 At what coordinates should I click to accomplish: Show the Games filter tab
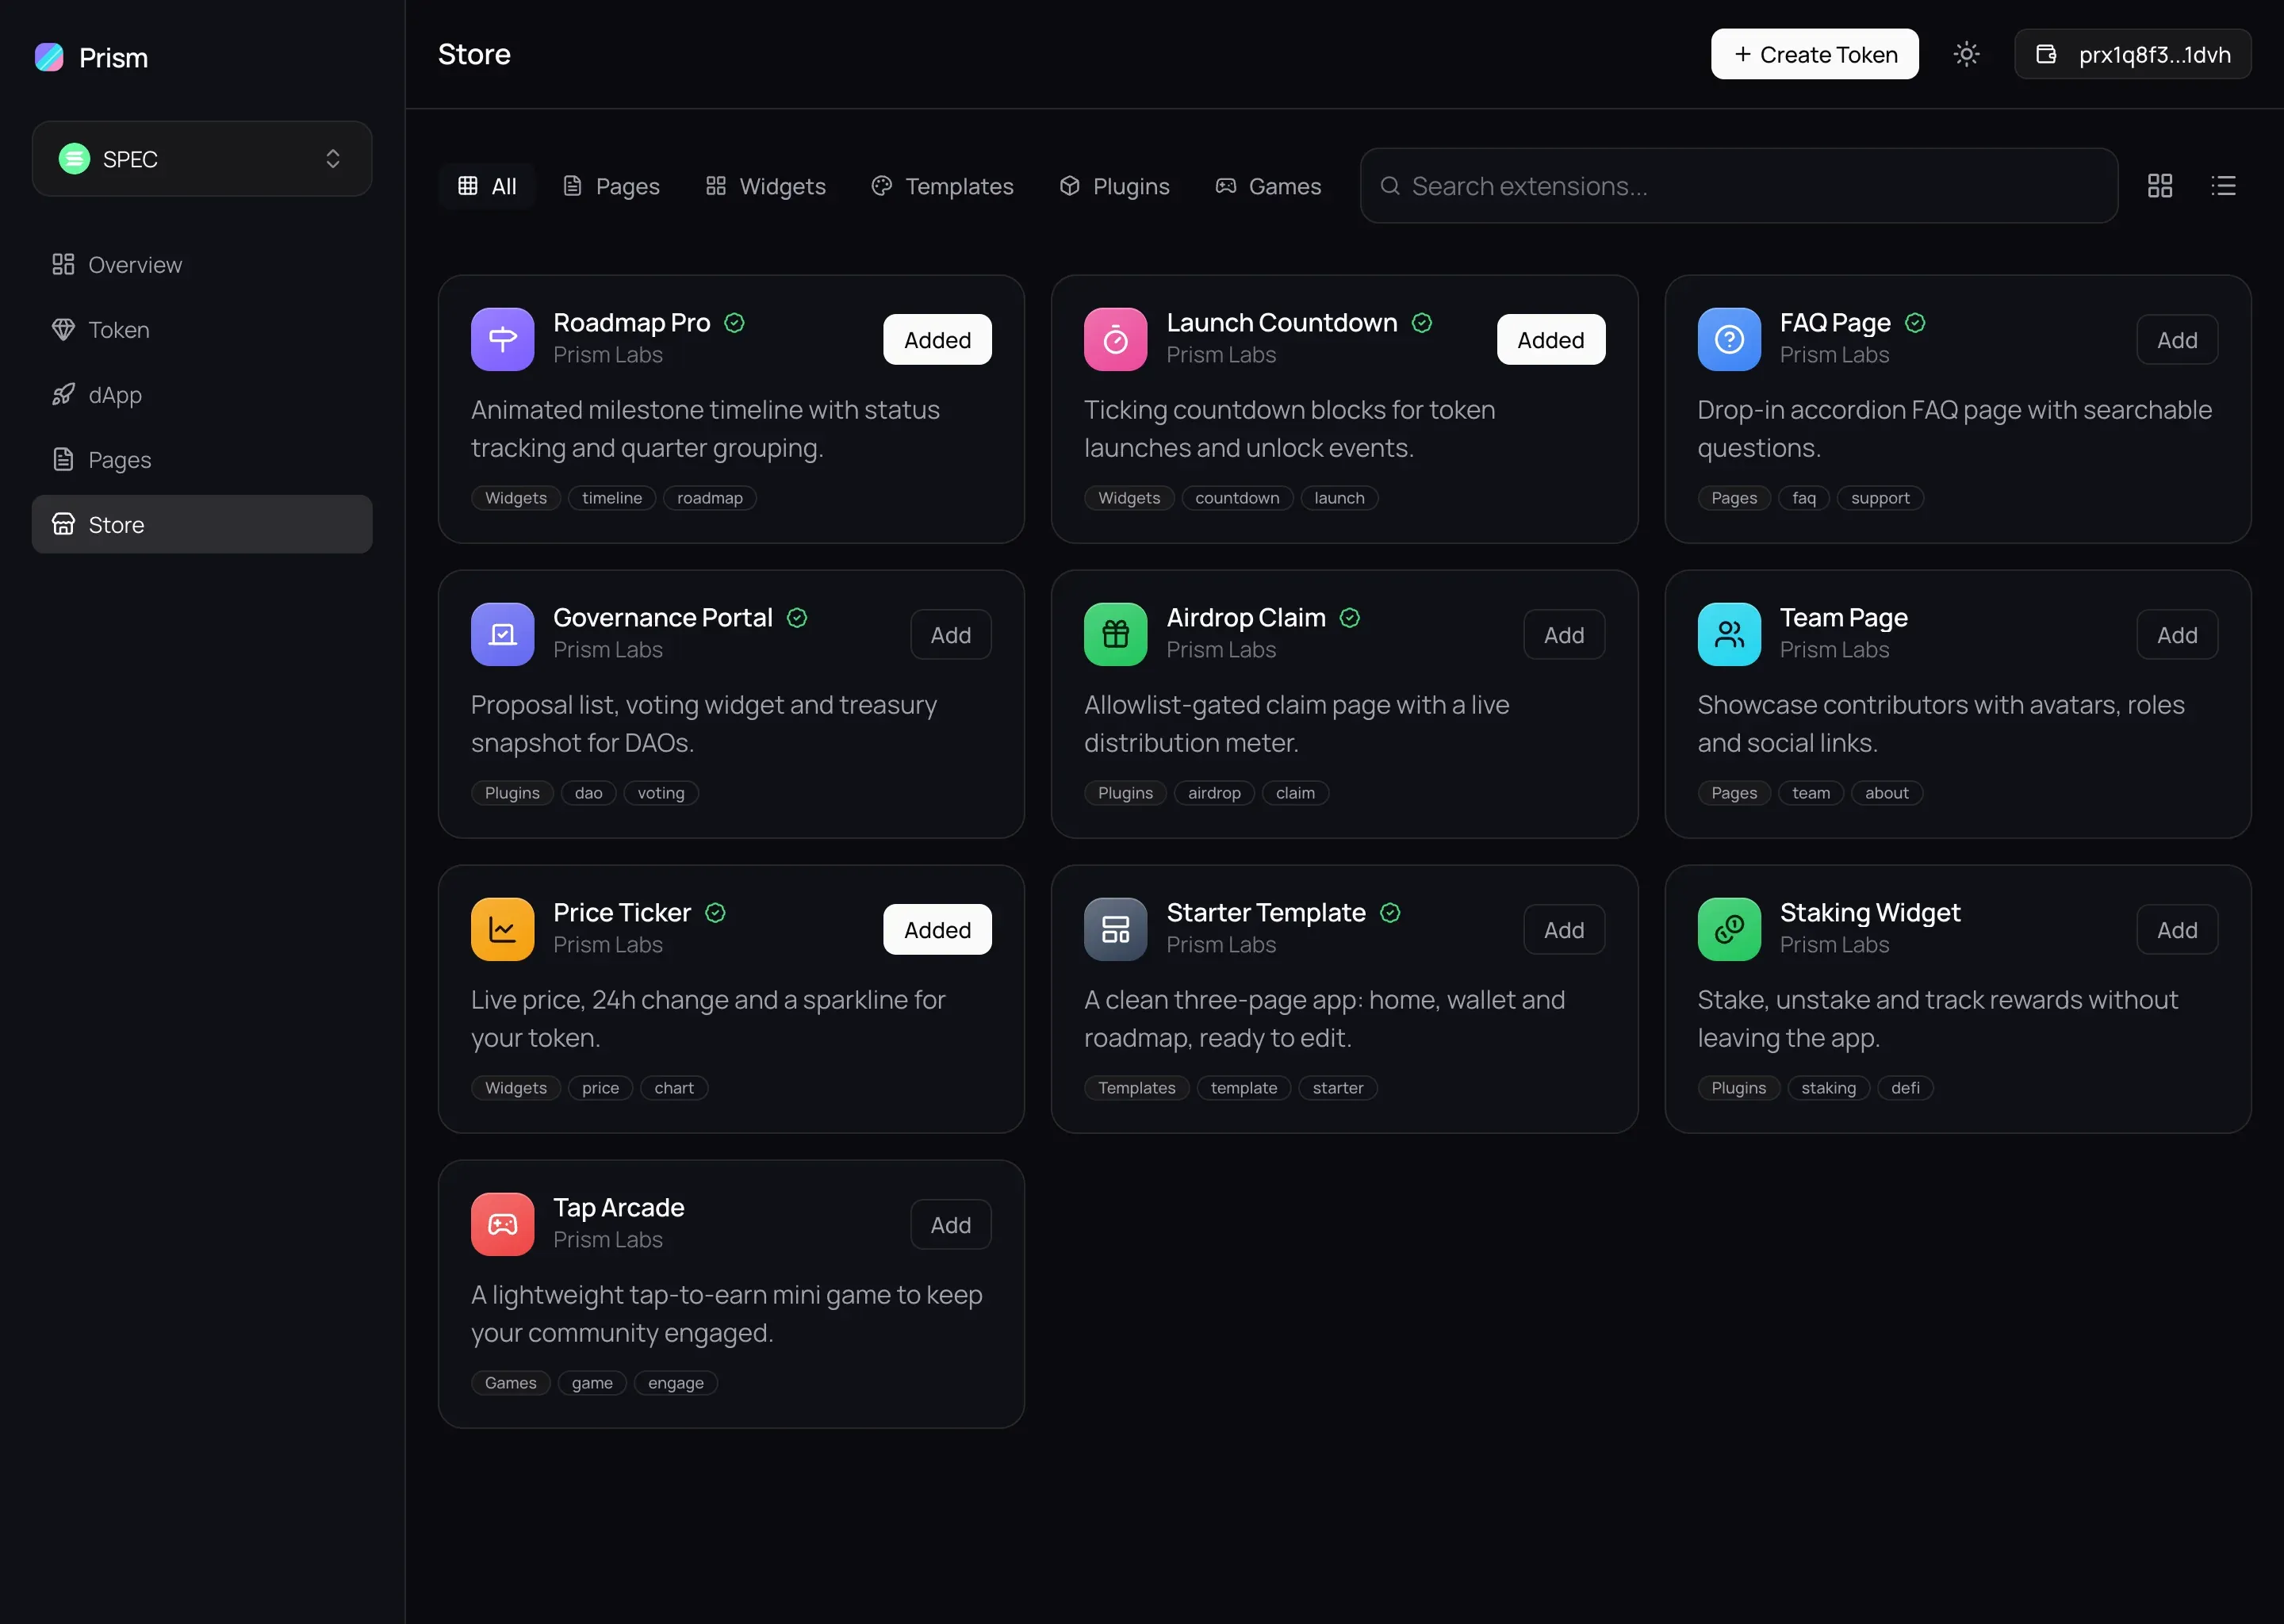click(1269, 186)
